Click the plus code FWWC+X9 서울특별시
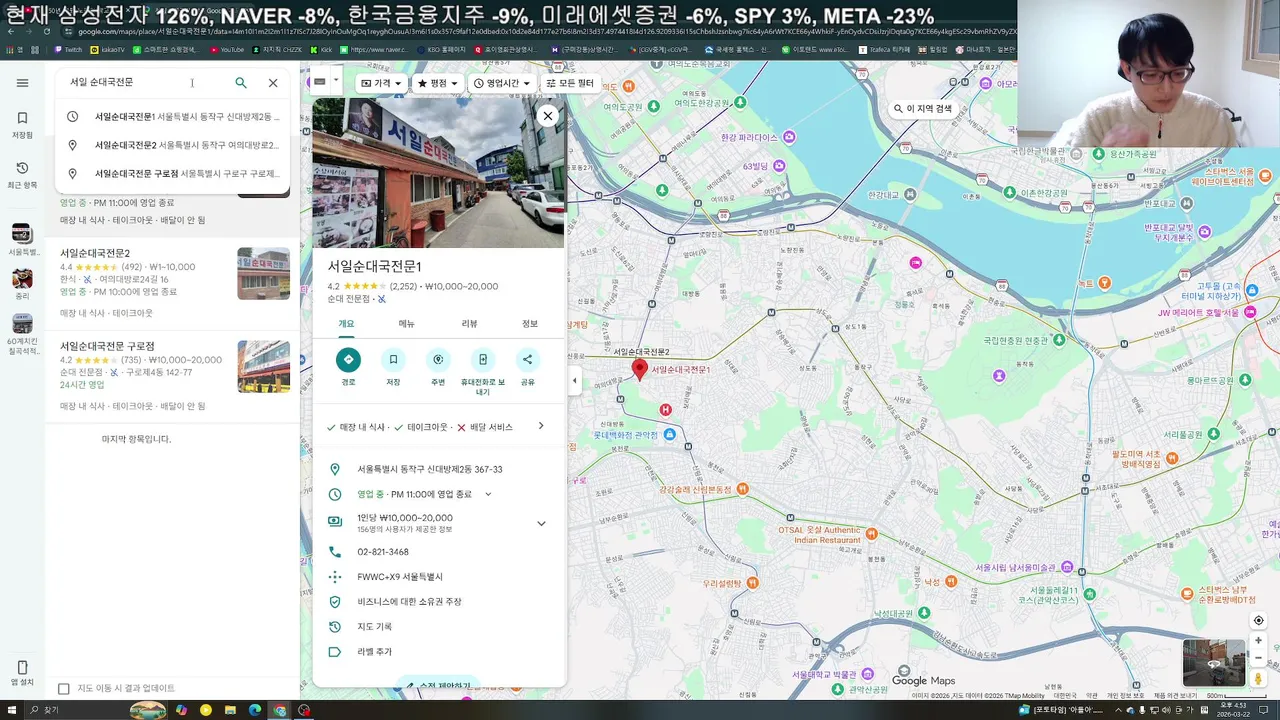Image resolution: width=1280 pixels, height=720 pixels. [400, 577]
